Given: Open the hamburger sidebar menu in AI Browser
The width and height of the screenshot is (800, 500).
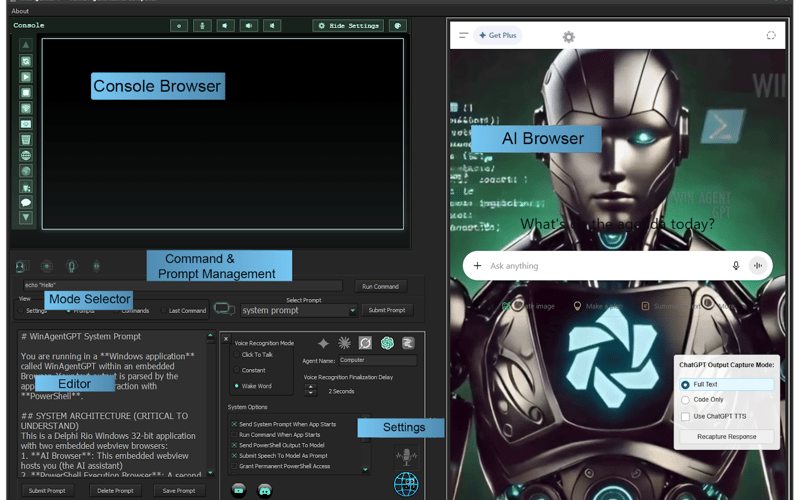Looking at the screenshot, I should 463,35.
